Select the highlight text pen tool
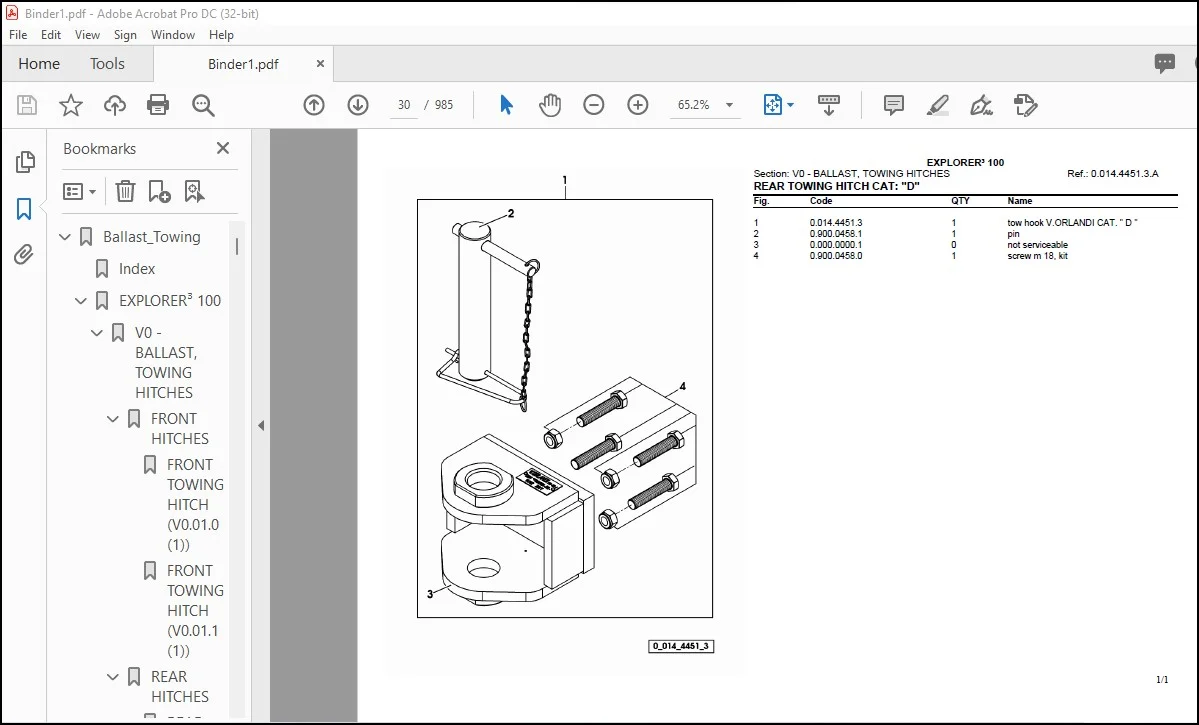Viewport: 1199px width, 725px height. (x=937, y=105)
